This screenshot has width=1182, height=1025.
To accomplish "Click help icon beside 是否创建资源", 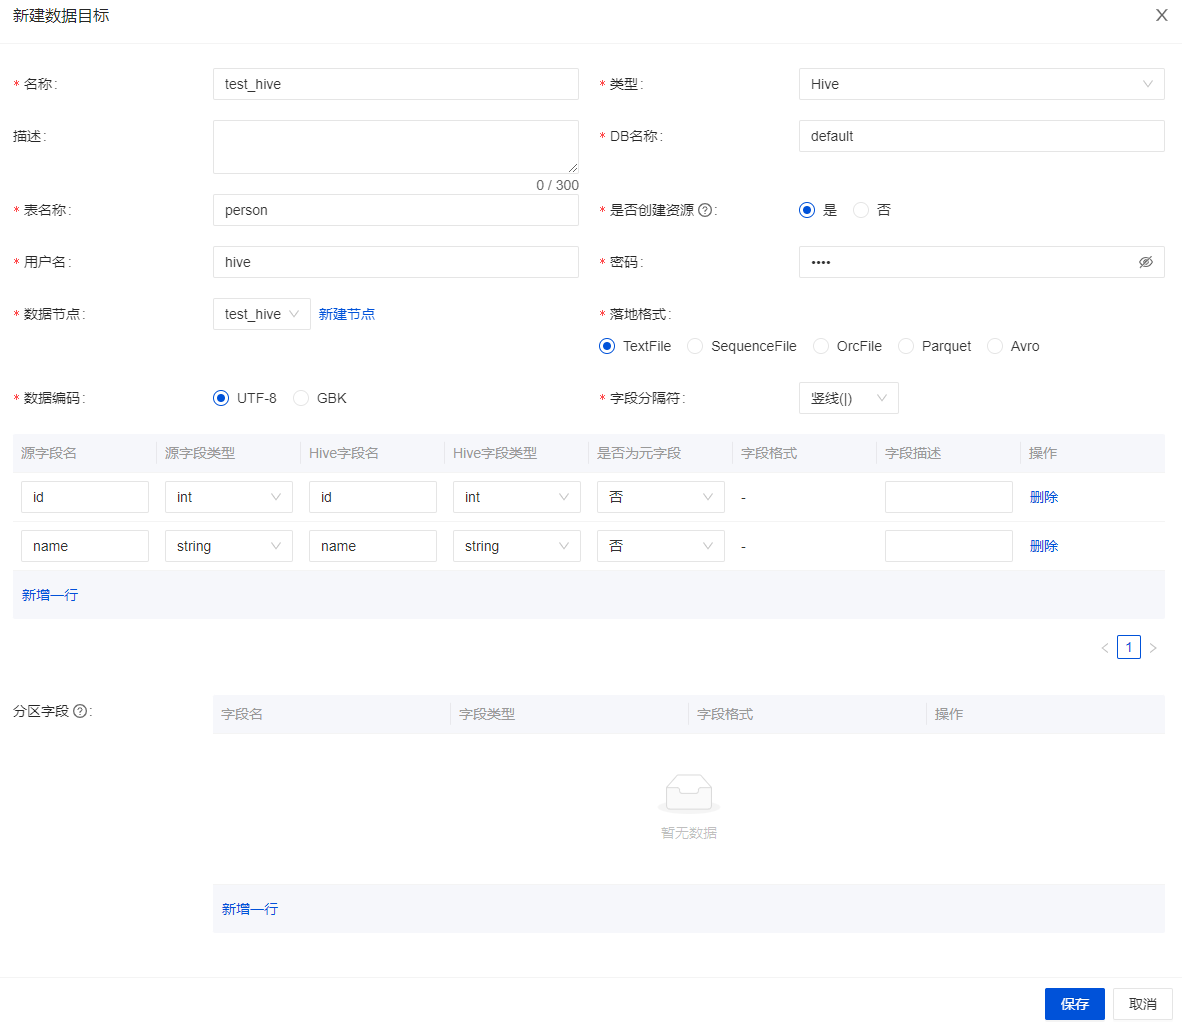I will 705,210.
